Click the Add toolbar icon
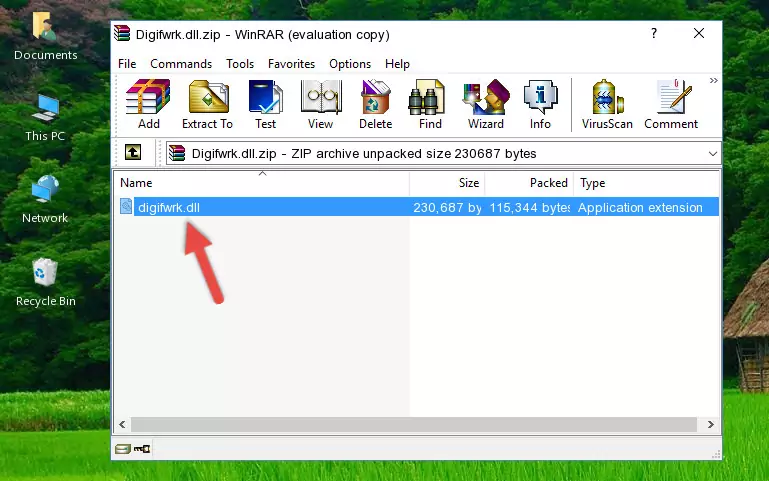This screenshot has height=481, width=769. [x=148, y=104]
